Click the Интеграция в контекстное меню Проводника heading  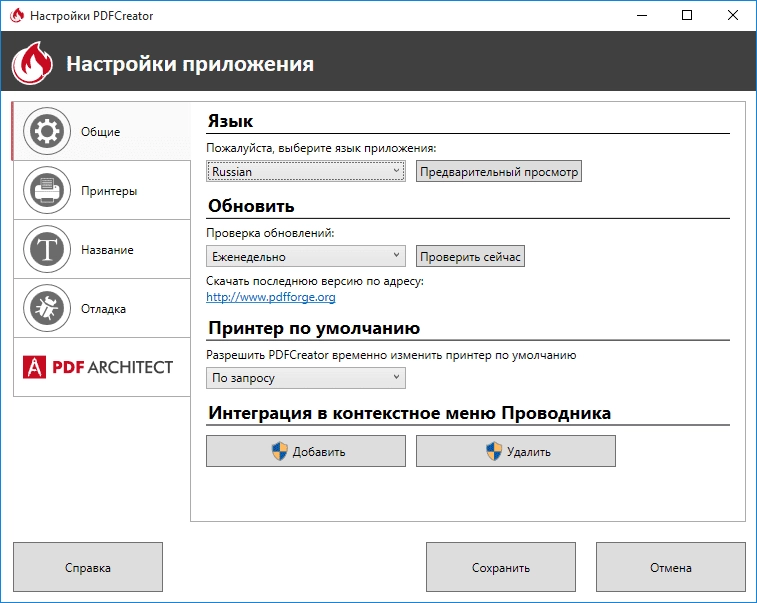point(409,413)
